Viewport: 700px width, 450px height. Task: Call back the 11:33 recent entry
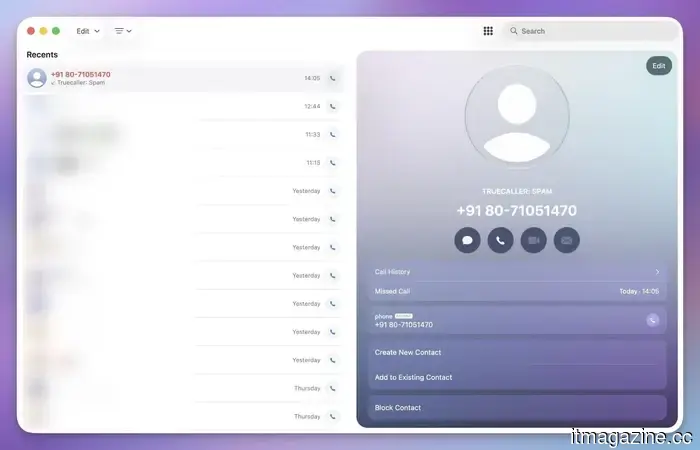tap(333, 134)
